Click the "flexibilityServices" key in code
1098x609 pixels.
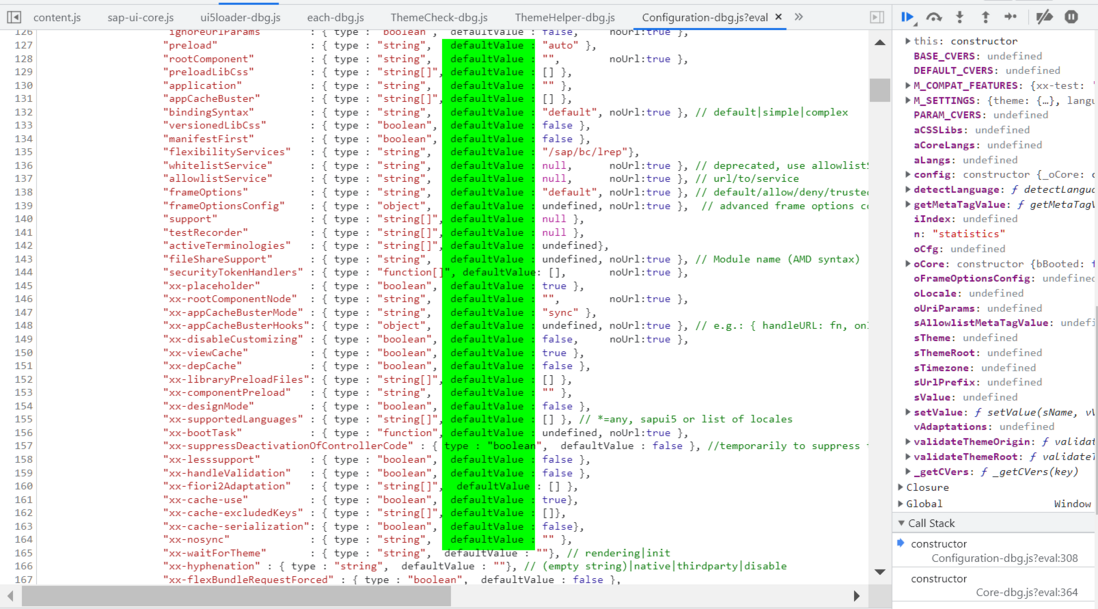[x=227, y=152]
